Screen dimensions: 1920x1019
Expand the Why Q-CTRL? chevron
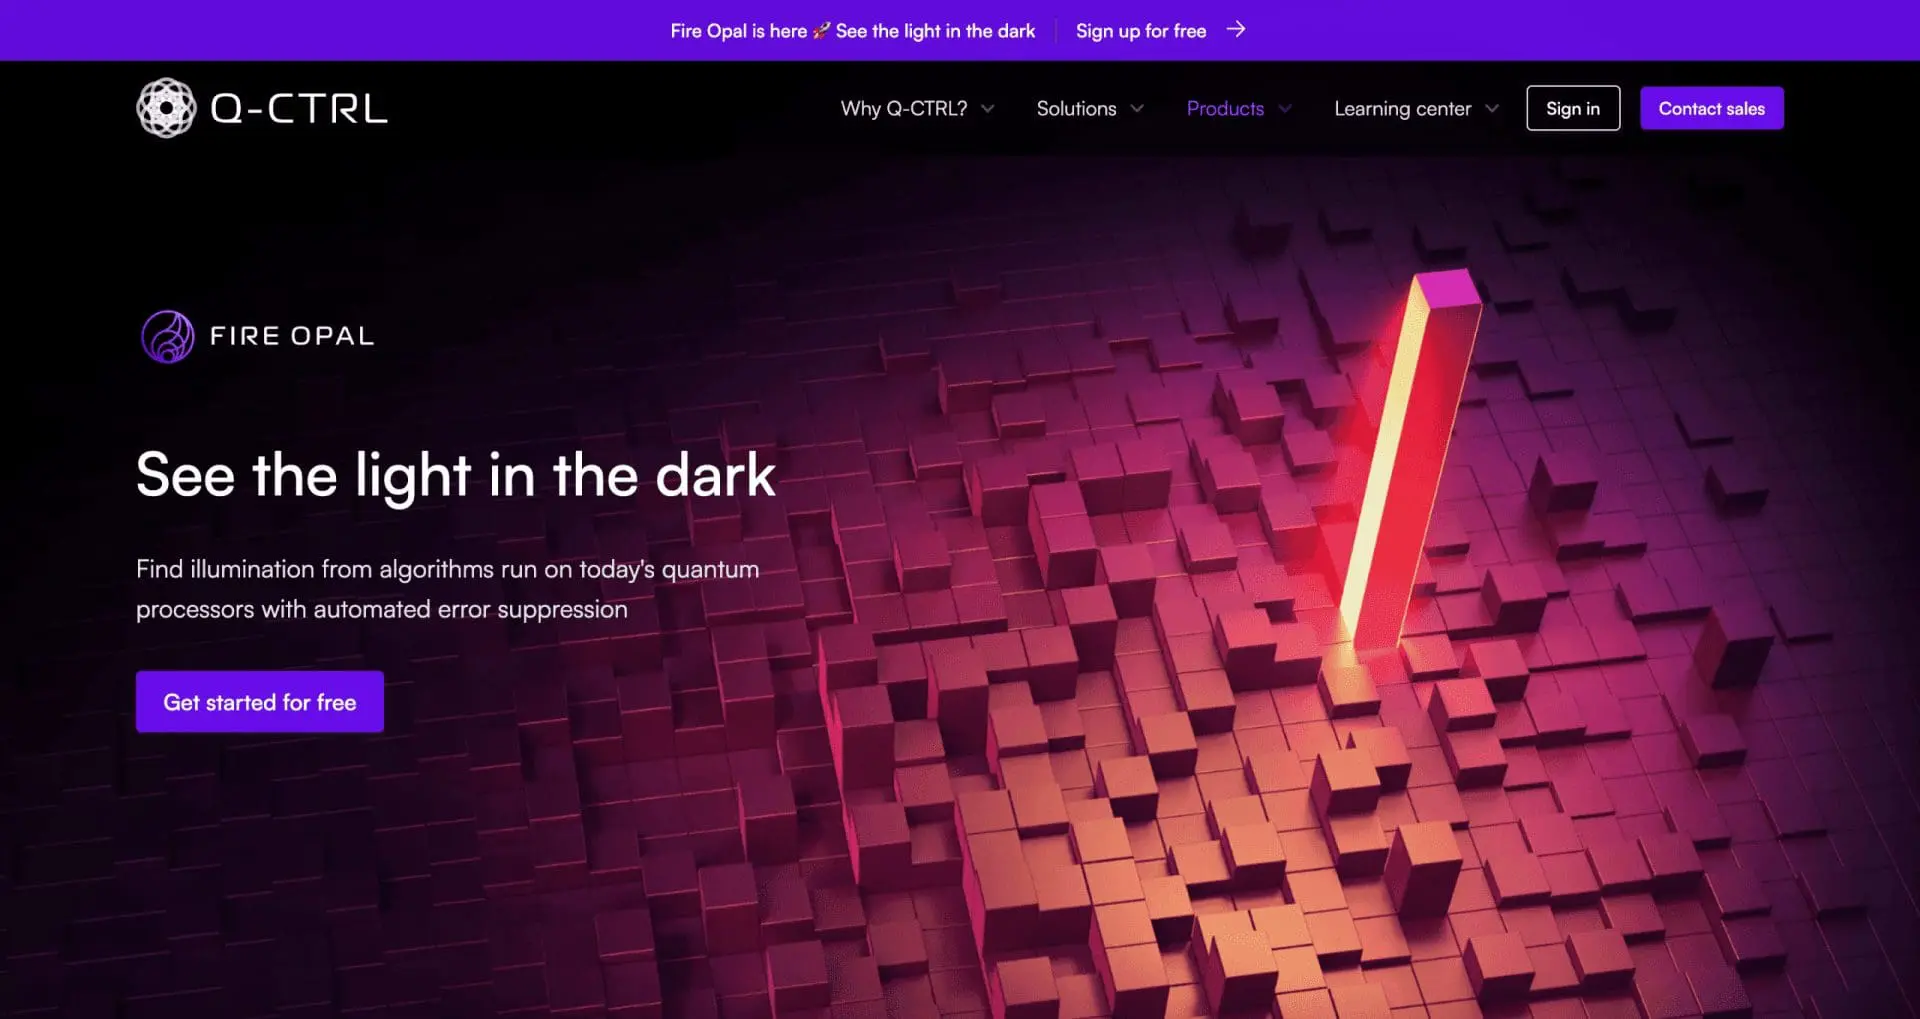[988, 109]
